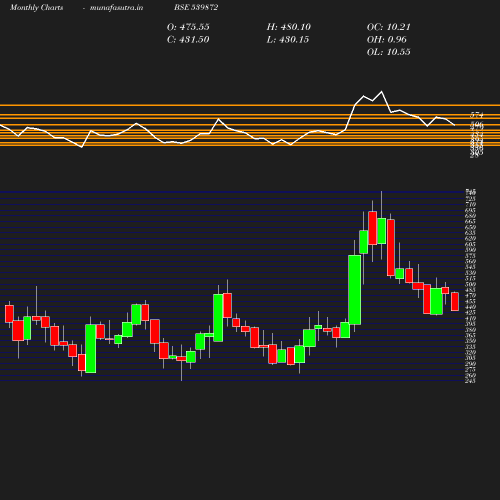Click the '425' price axis label
This screenshot has height=500, width=500.
point(470,313)
